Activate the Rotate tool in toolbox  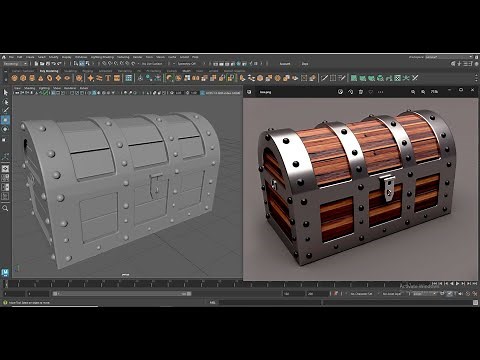5,129
